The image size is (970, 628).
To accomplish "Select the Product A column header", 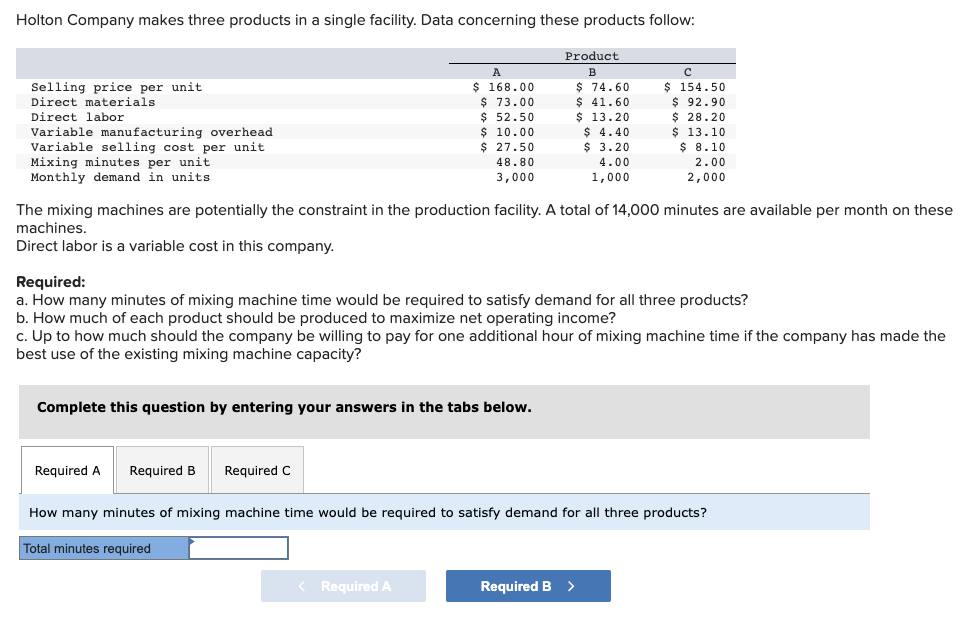I will [496, 72].
